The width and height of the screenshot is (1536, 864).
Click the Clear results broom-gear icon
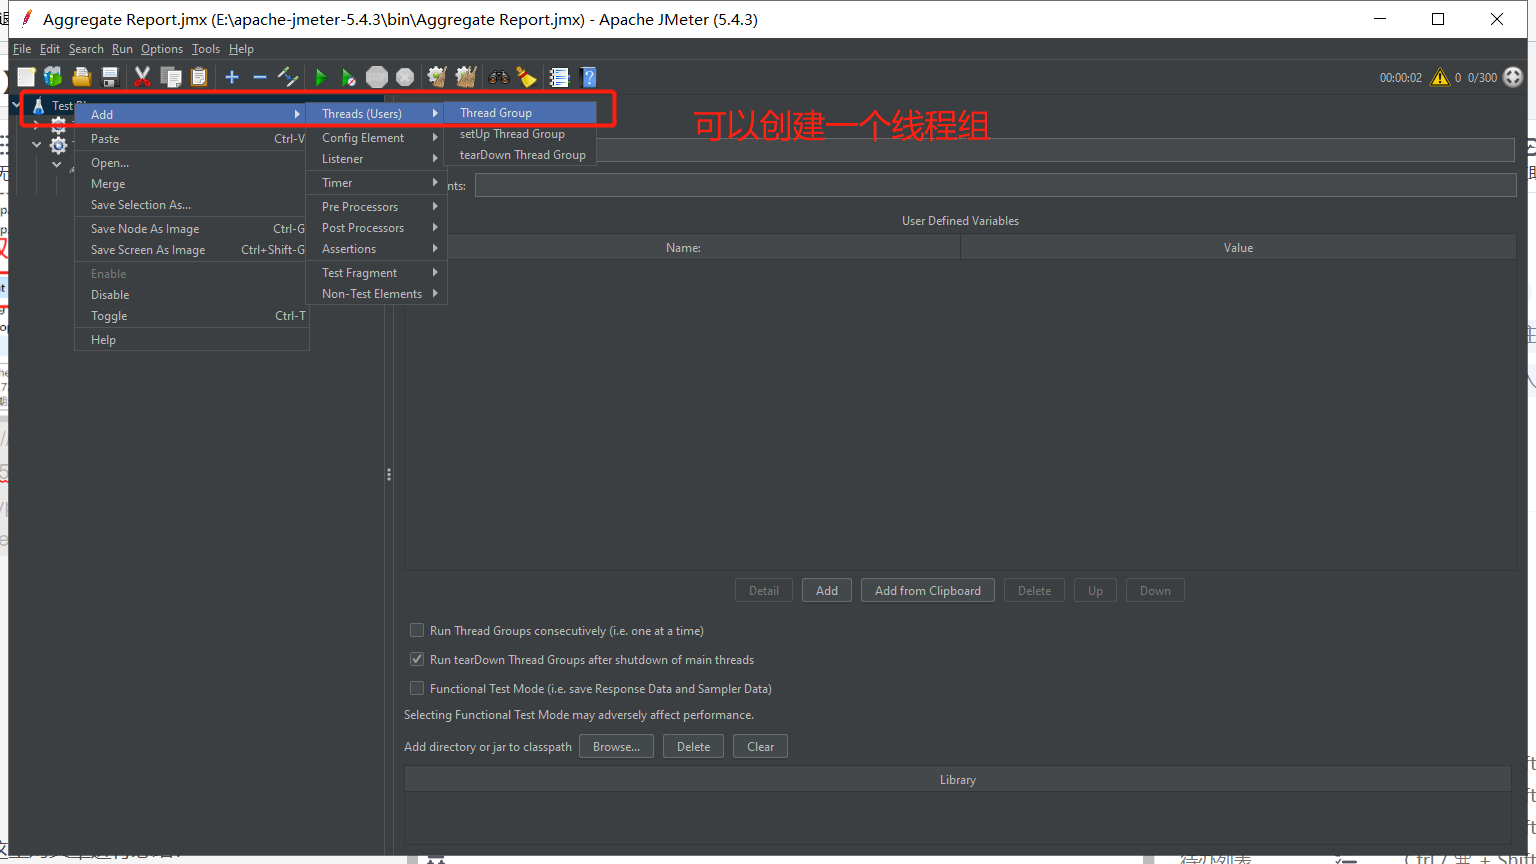coord(437,77)
